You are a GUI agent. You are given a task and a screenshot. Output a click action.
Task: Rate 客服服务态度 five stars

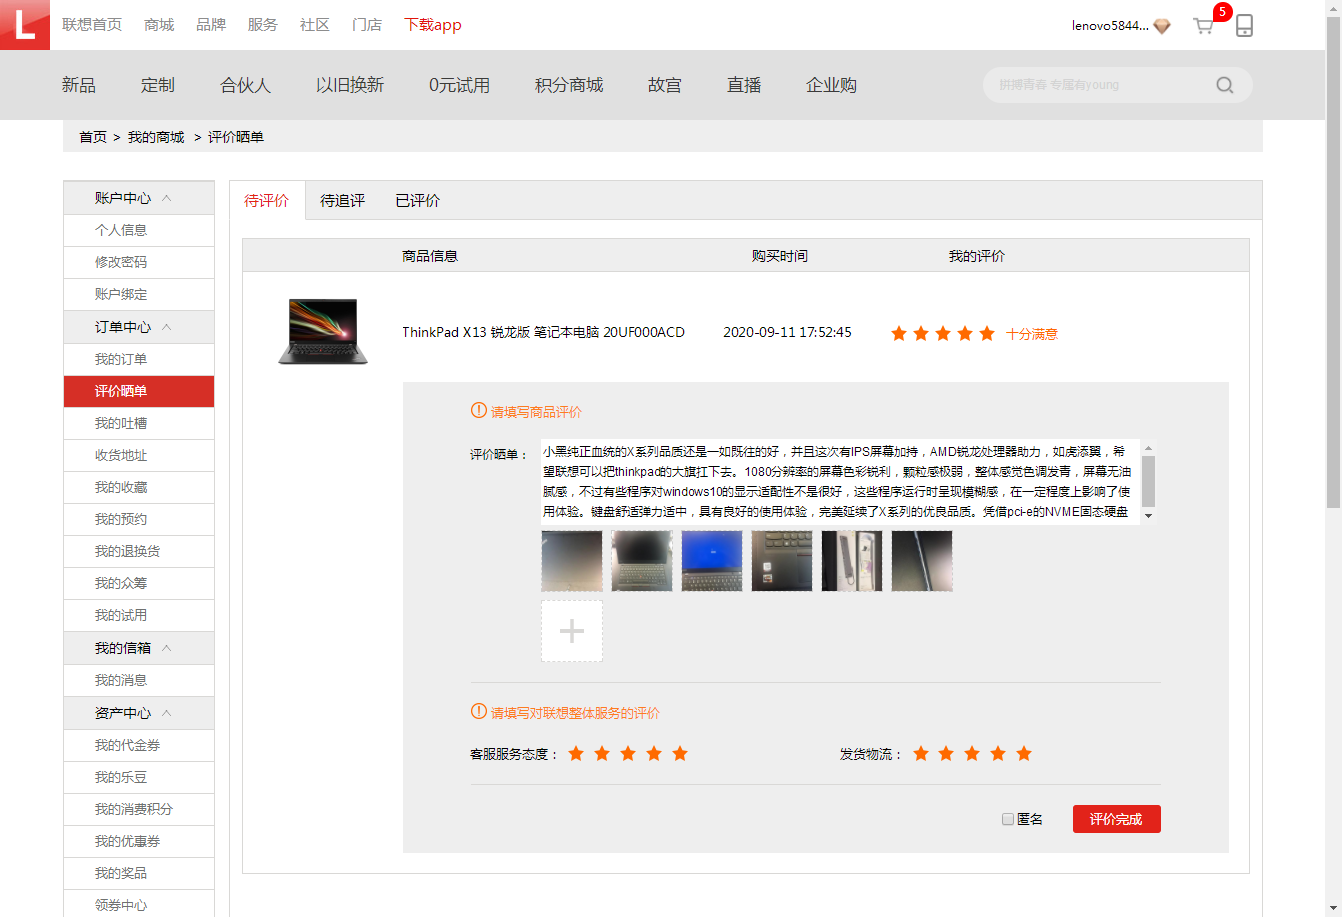[x=680, y=753]
